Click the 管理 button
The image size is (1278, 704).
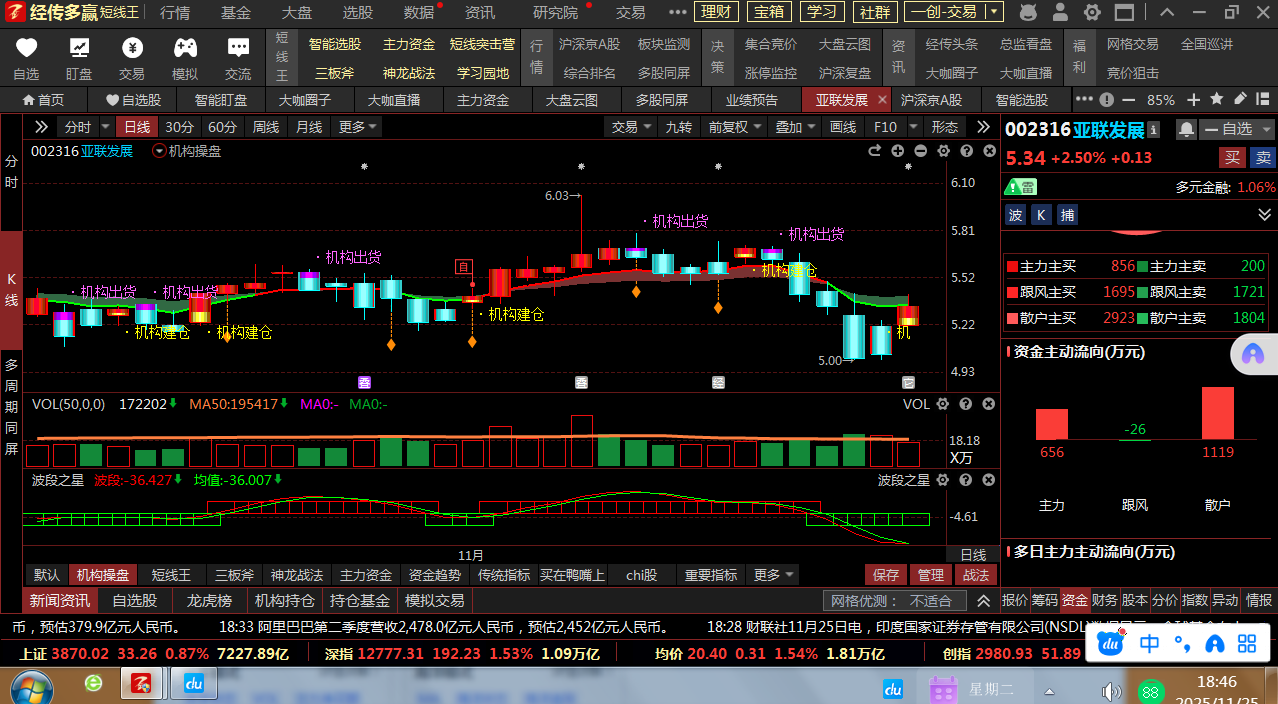pos(930,575)
